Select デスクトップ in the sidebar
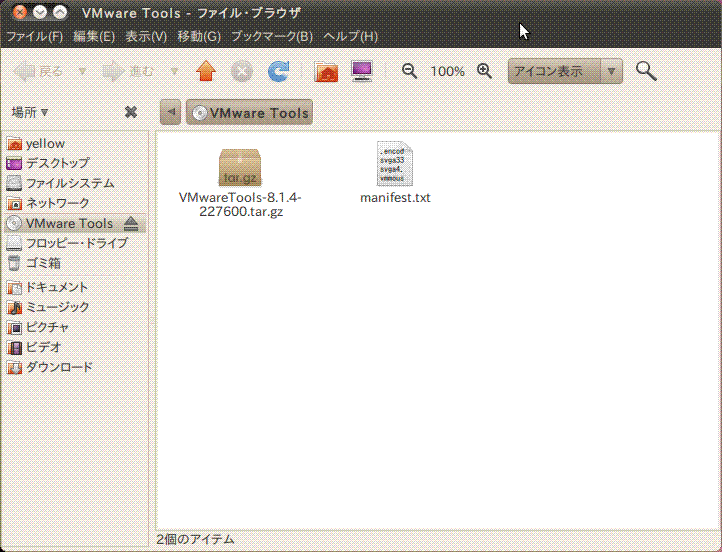The image size is (722, 552). coord(76,163)
